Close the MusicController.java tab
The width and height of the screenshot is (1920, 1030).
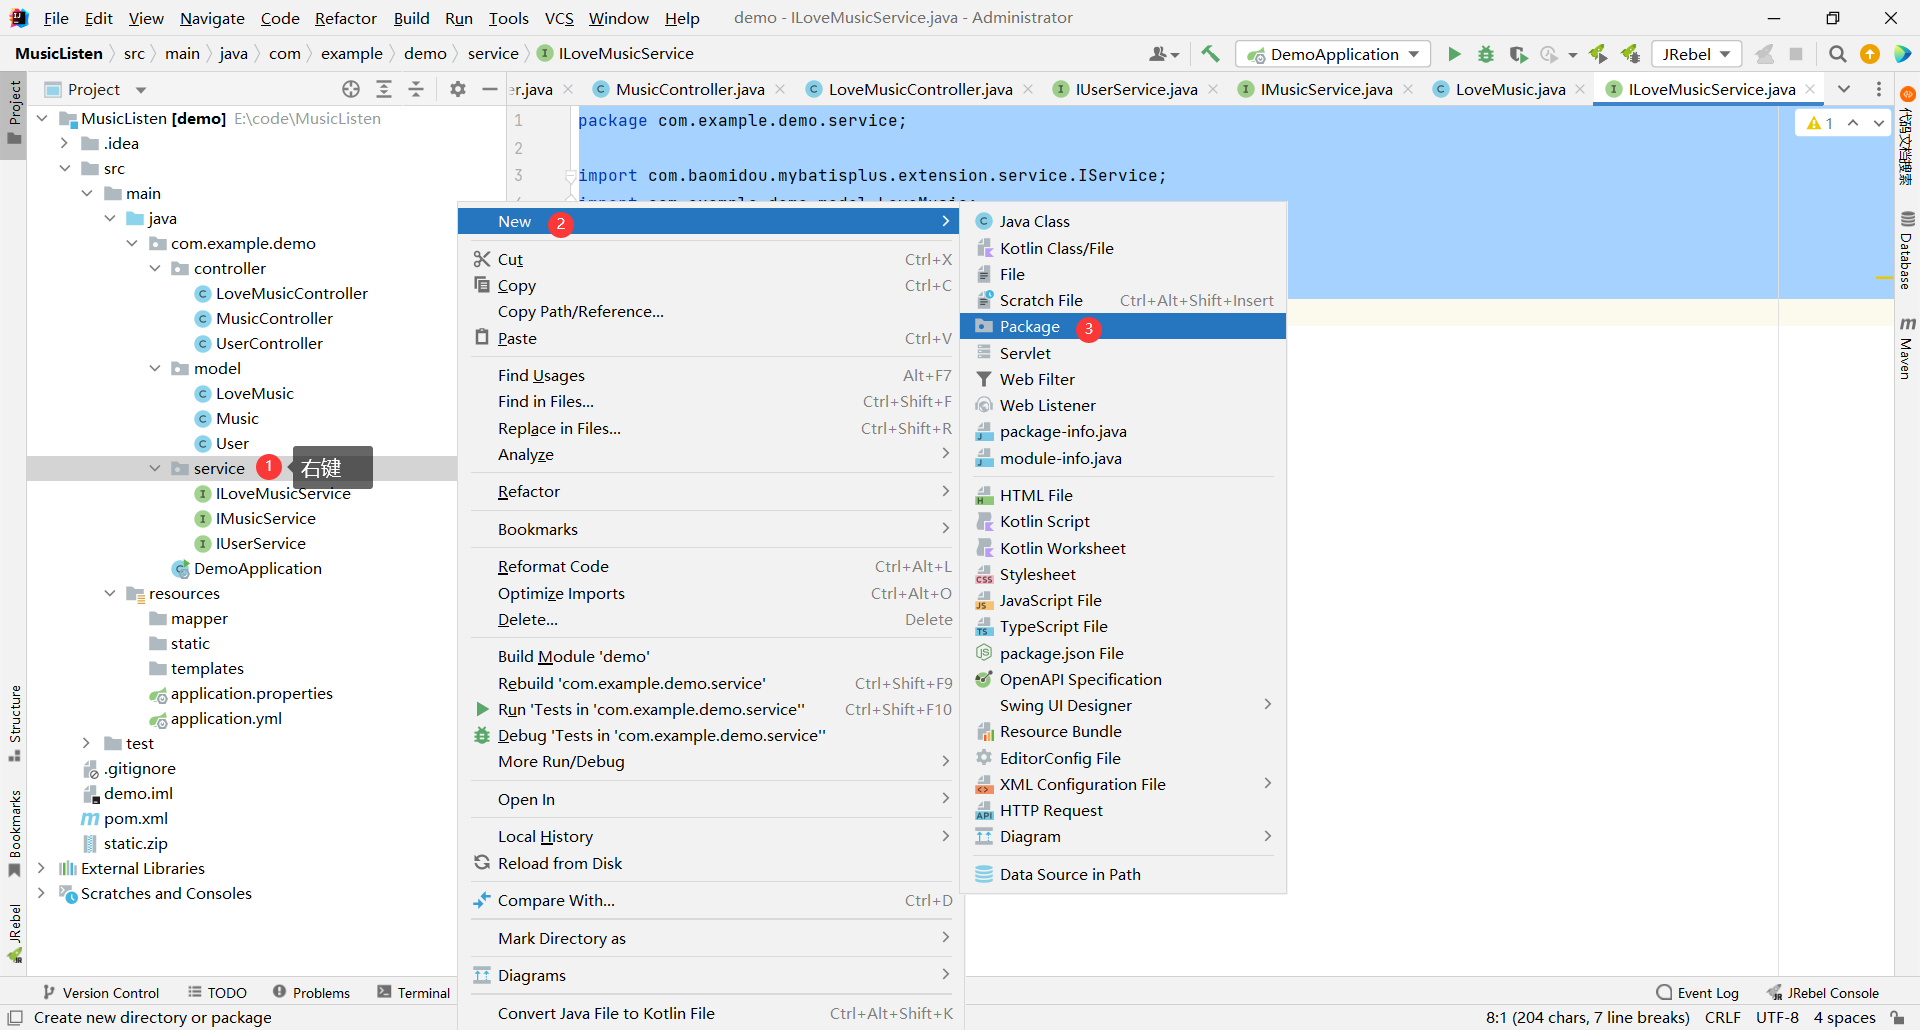(x=780, y=89)
